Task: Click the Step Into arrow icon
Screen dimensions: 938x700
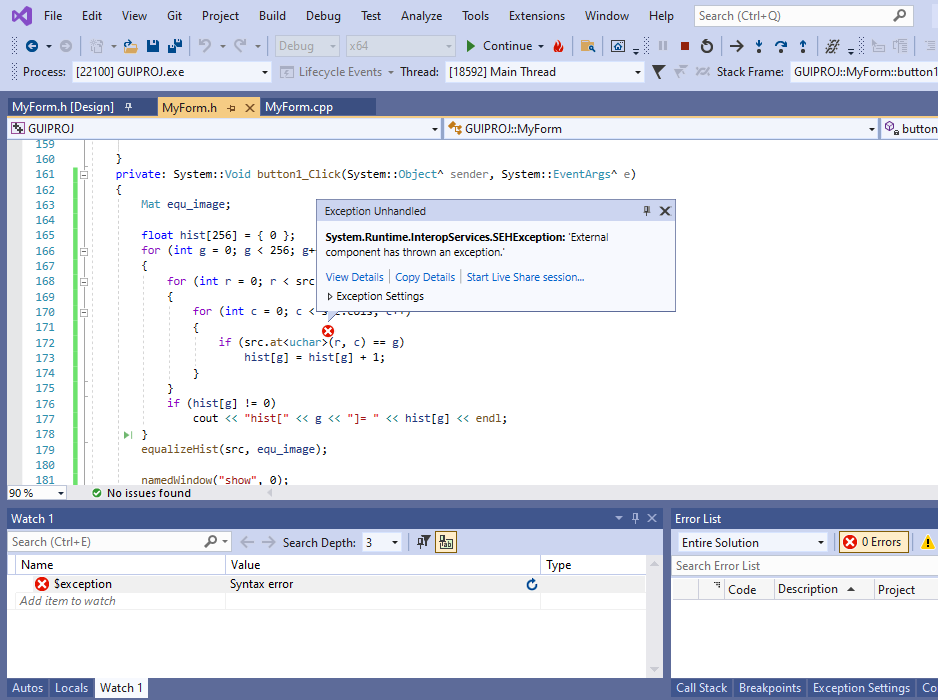Action: [759, 46]
